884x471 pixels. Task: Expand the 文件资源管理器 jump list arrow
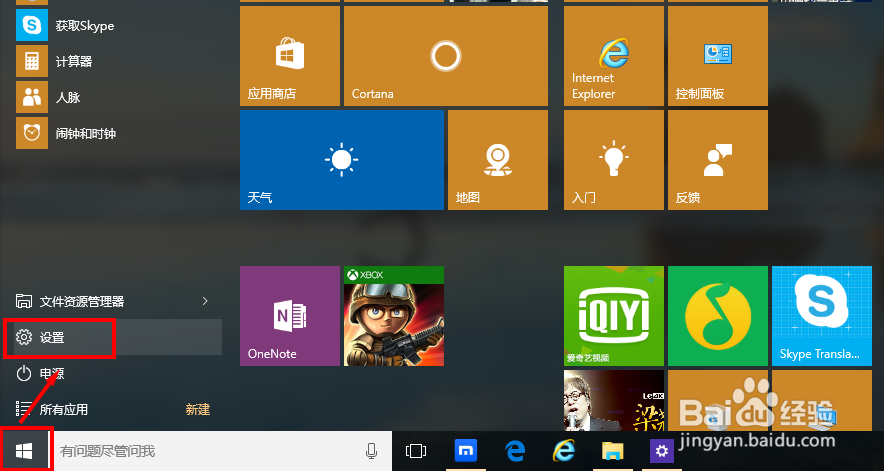coord(205,301)
